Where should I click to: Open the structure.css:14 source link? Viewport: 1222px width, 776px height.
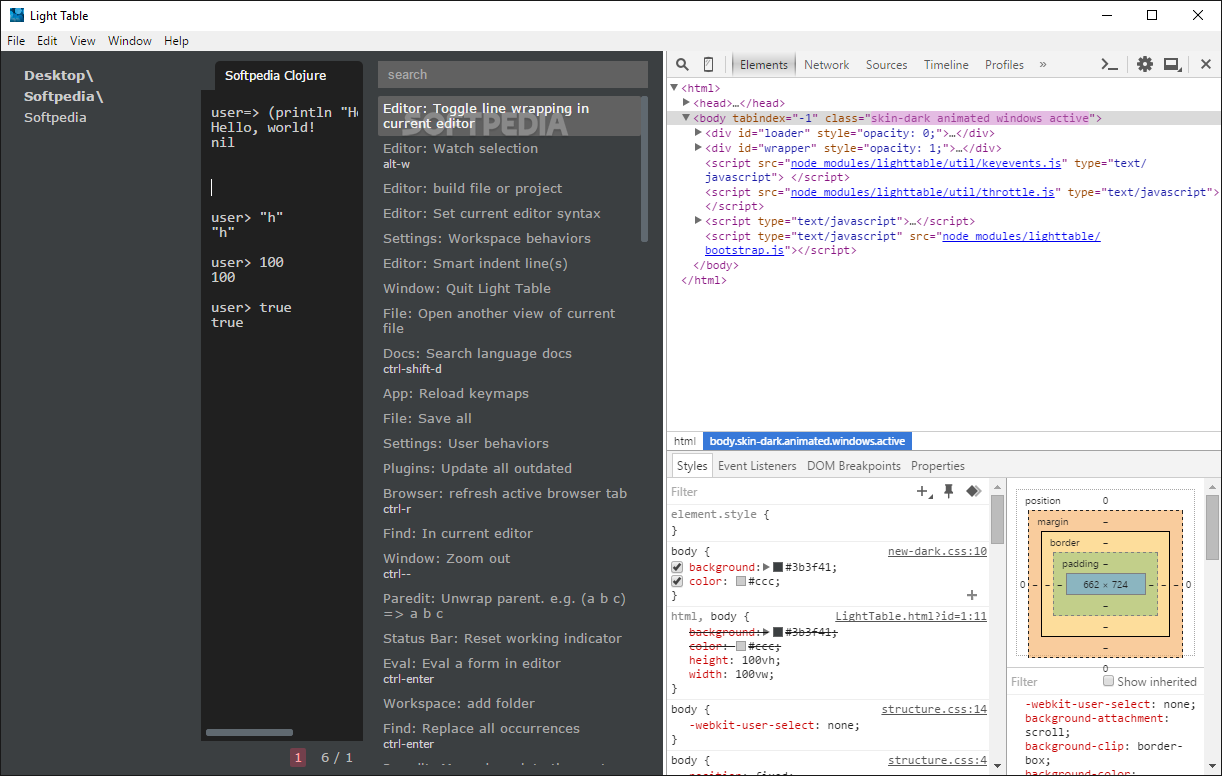(934, 709)
